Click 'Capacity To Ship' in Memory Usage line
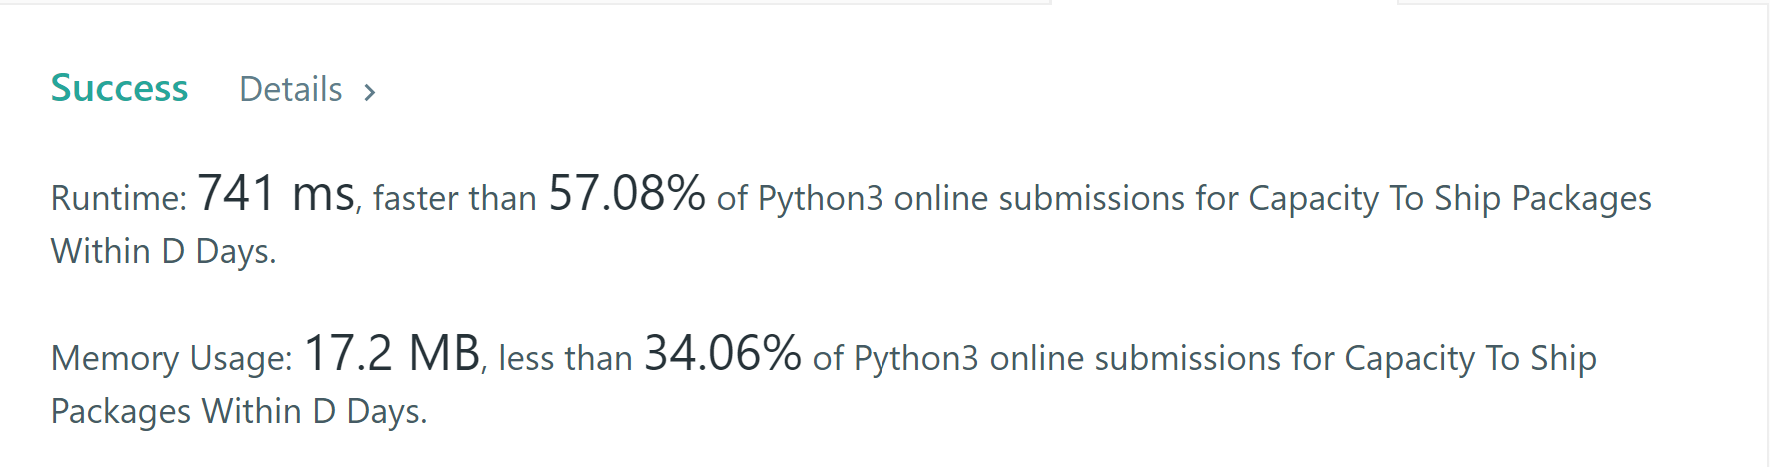The width and height of the screenshot is (1770, 467). pos(1470,358)
